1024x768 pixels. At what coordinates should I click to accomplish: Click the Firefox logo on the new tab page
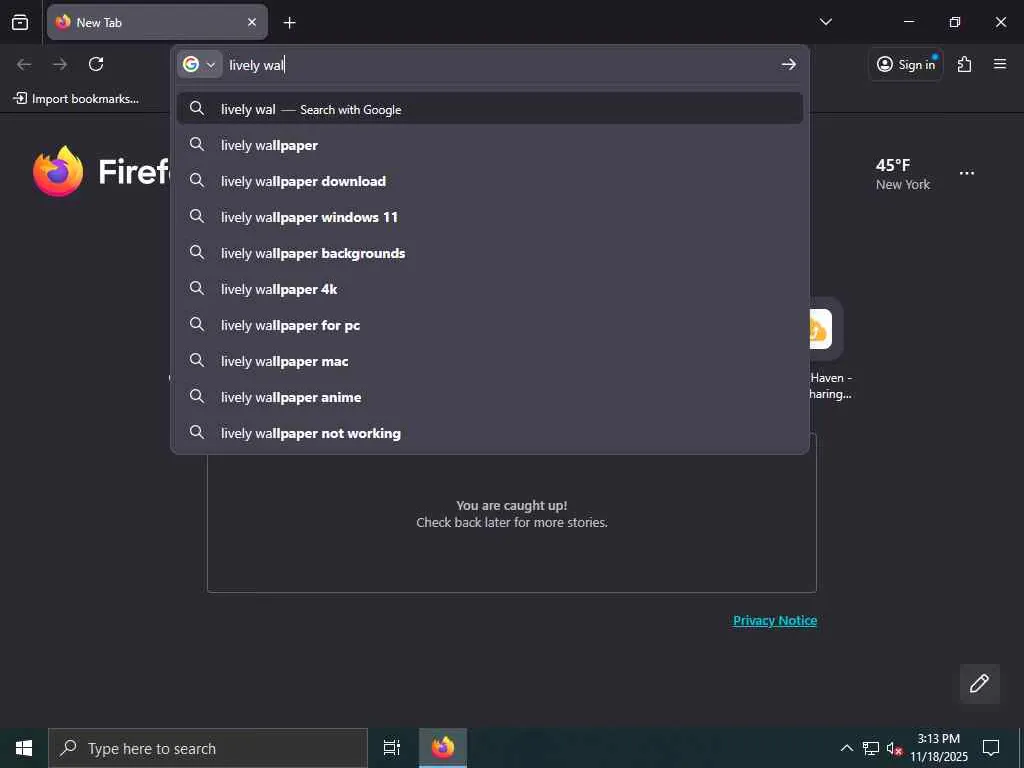[58, 171]
